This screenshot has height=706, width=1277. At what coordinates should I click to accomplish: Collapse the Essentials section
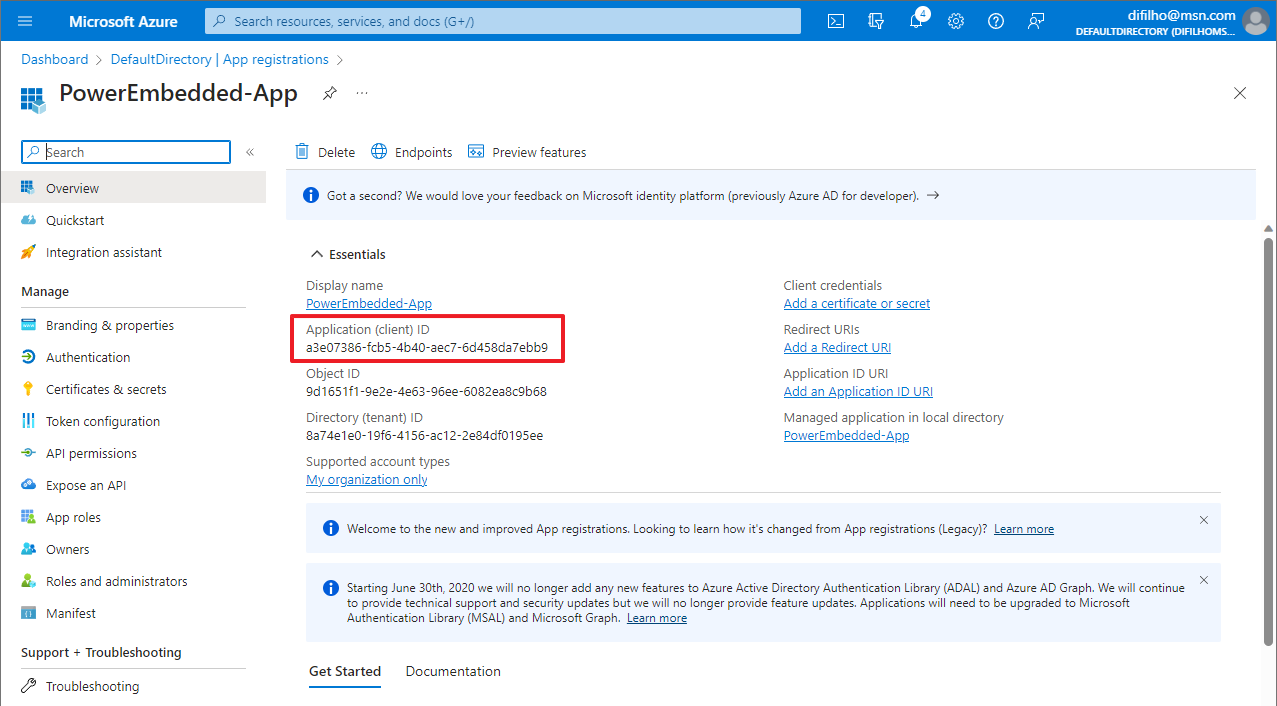317,254
